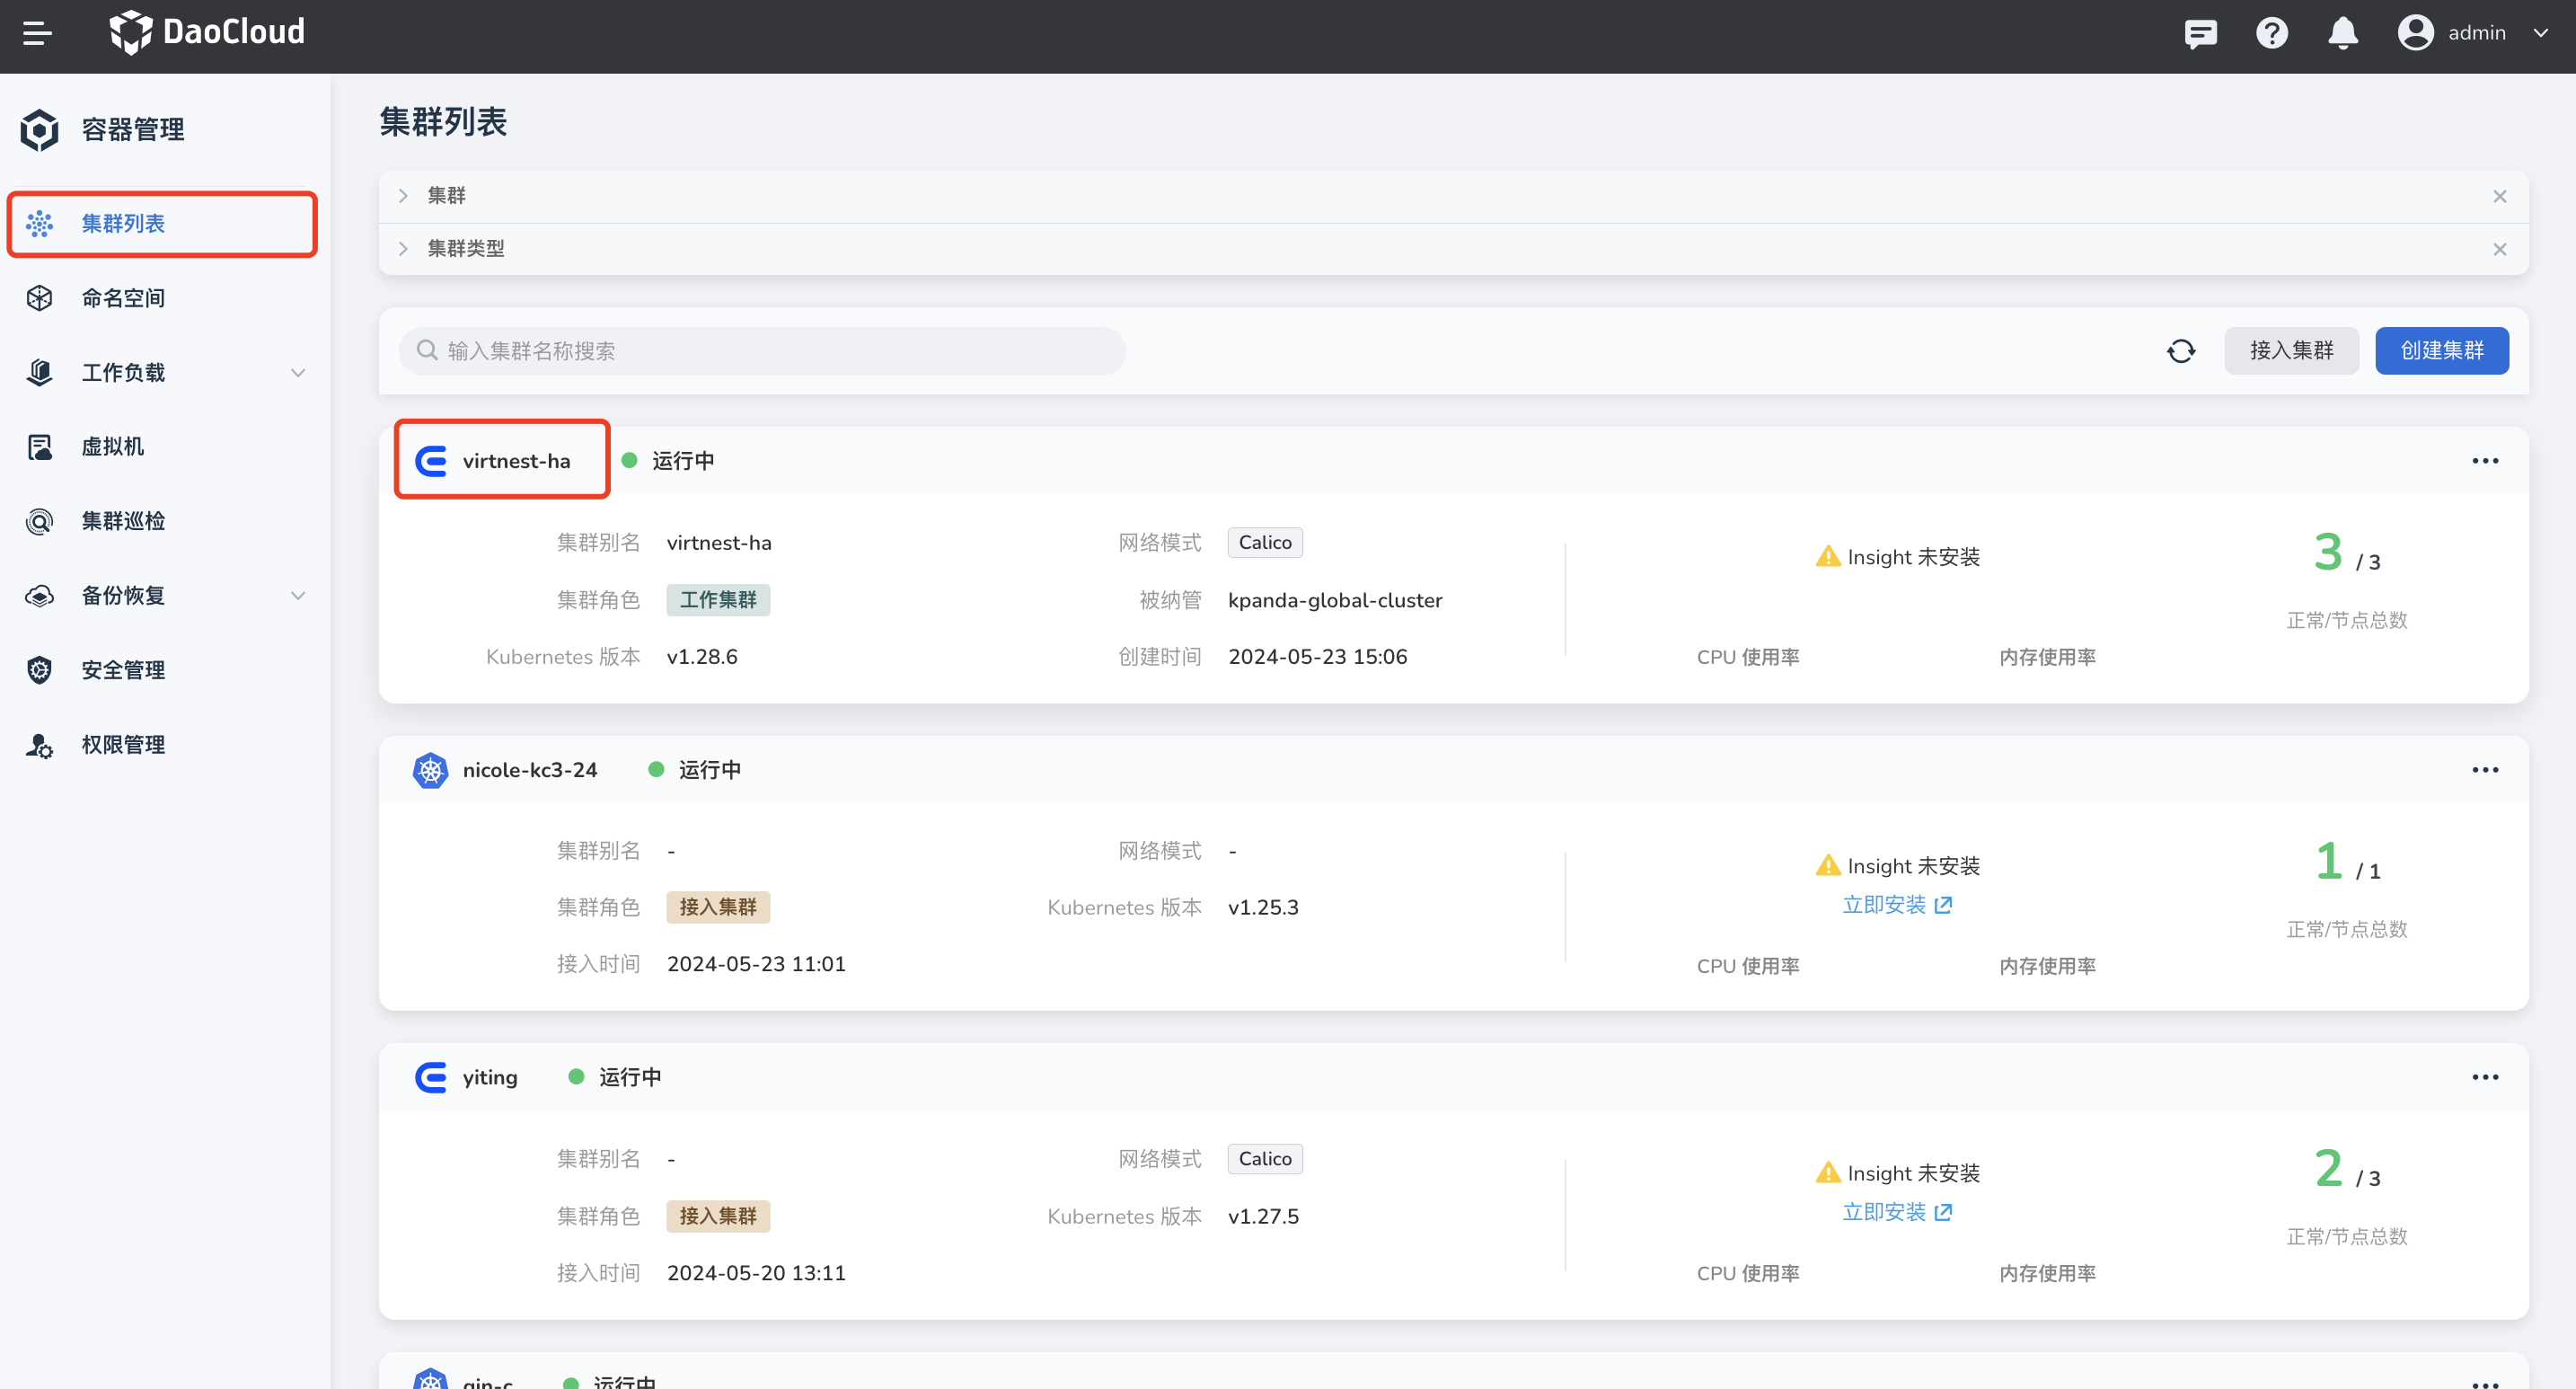Open the messages chat icon
The width and height of the screenshot is (2576, 1389).
[x=2200, y=33]
